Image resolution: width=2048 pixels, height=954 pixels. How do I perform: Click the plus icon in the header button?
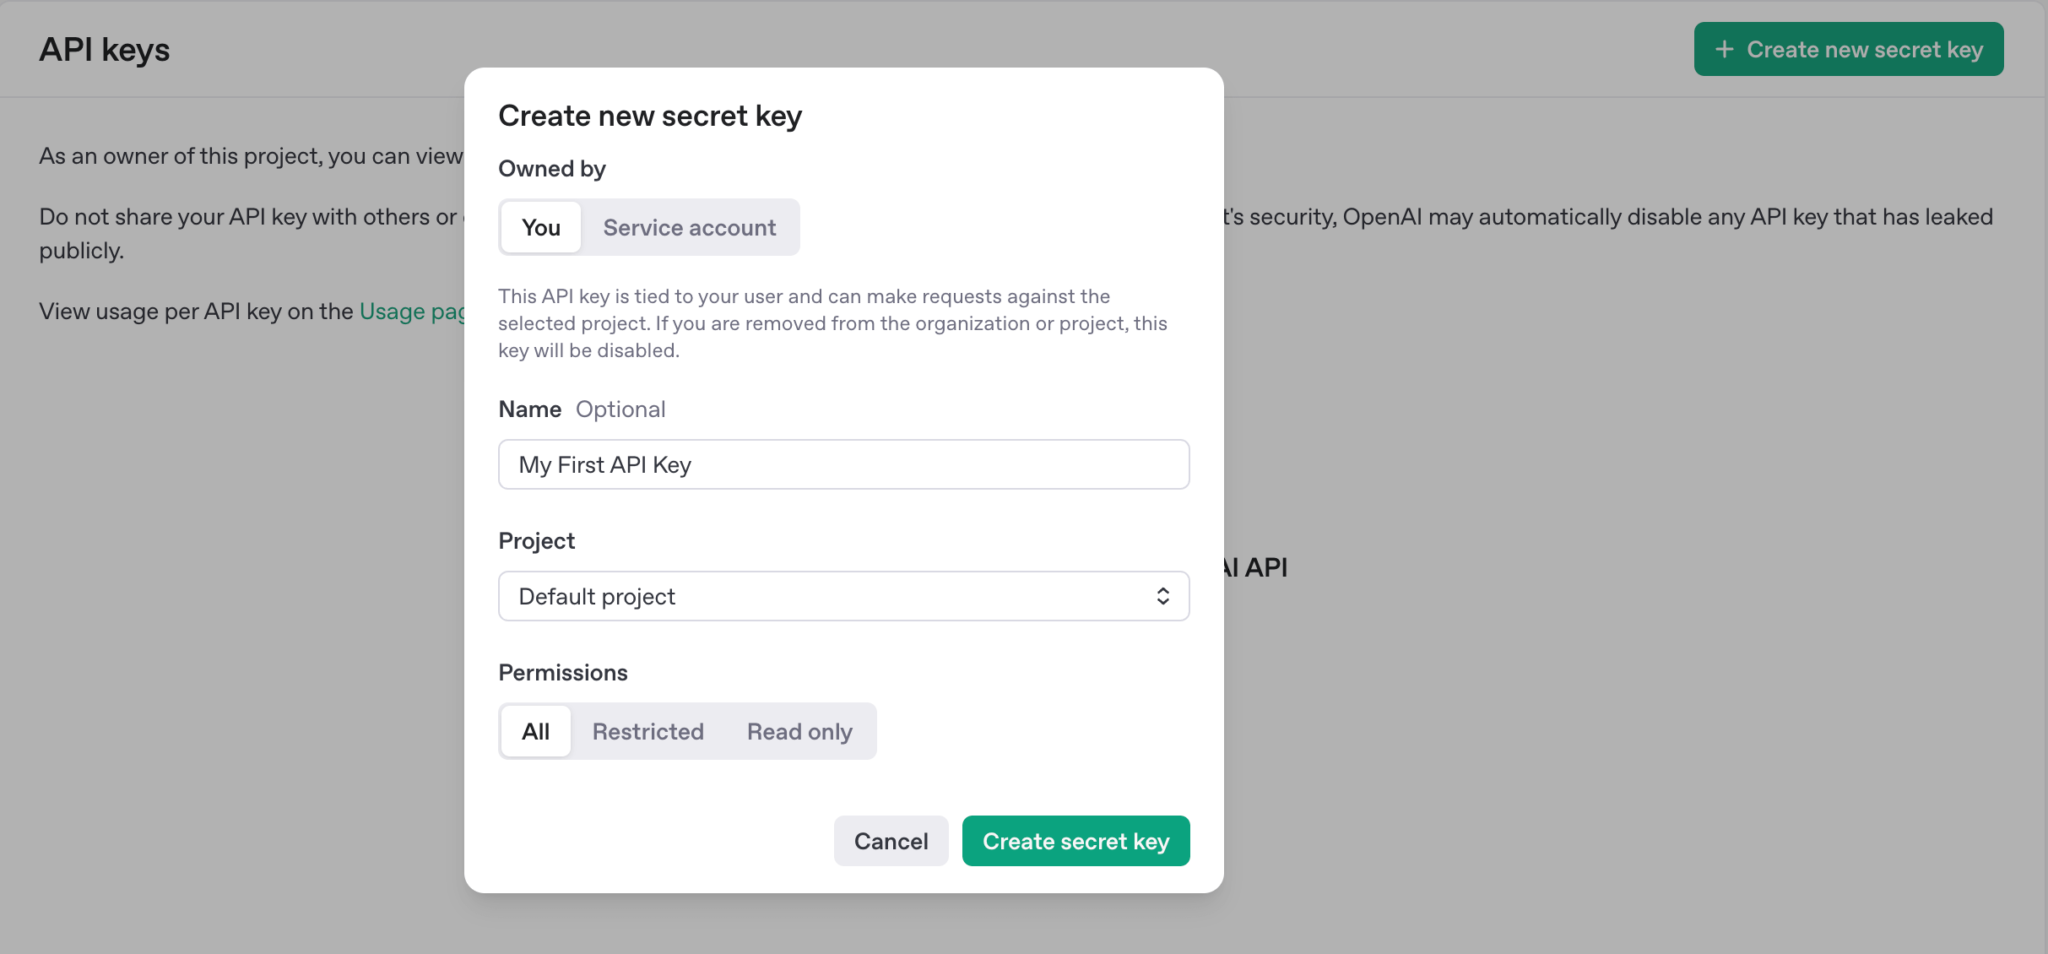coord(1724,50)
